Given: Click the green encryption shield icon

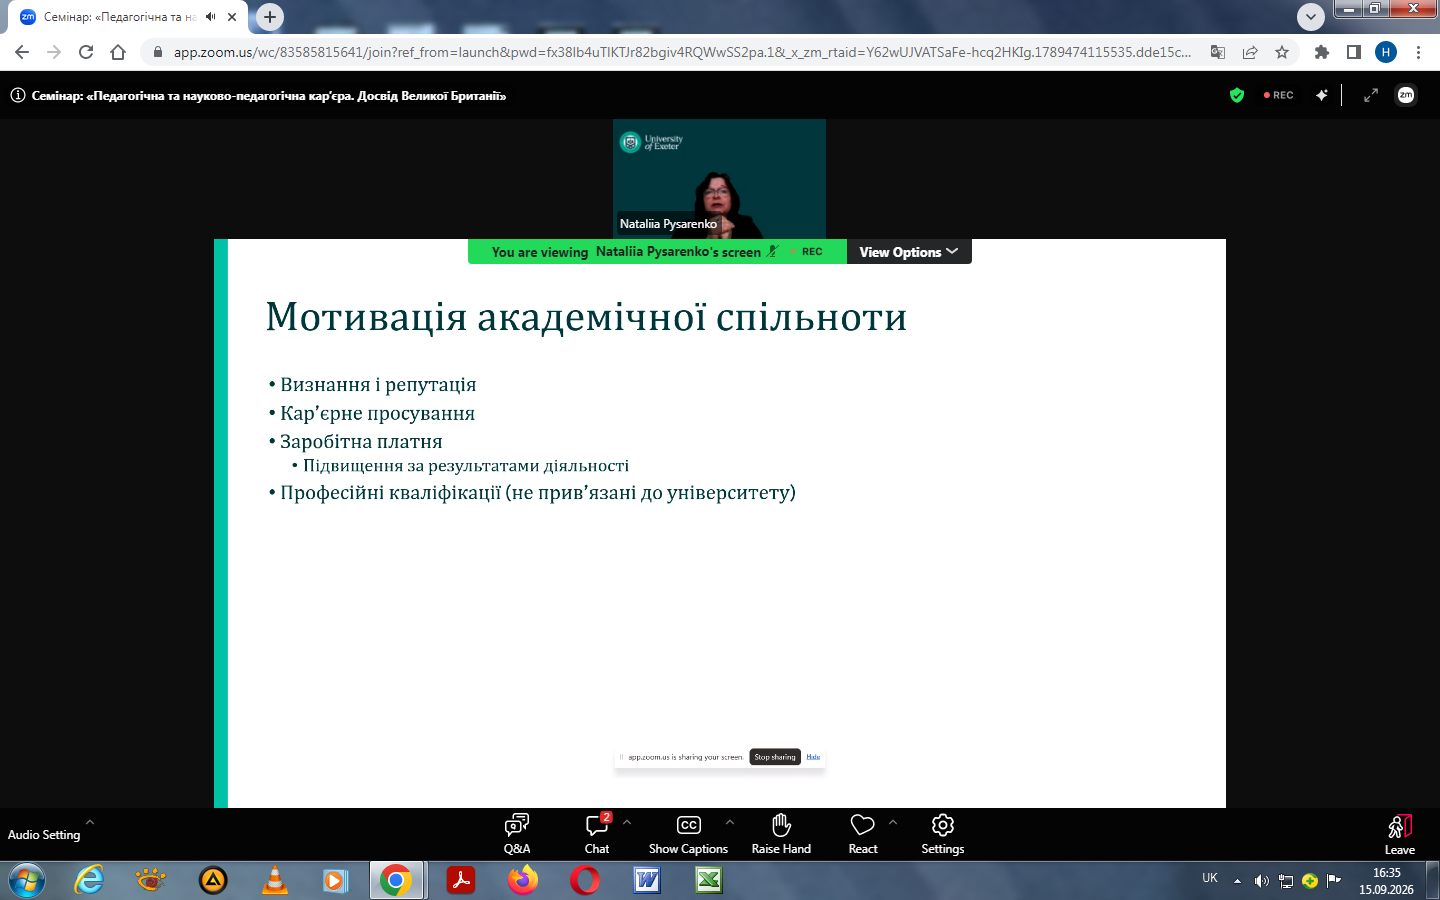Looking at the screenshot, I should pyautogui.click(x=1237, y=95).
